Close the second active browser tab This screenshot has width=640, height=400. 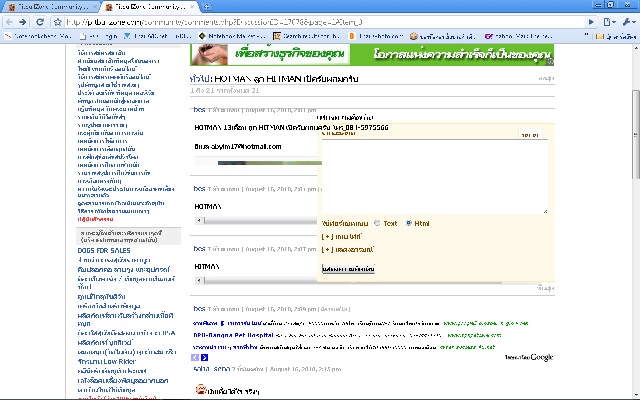click(x=193, y=7)
